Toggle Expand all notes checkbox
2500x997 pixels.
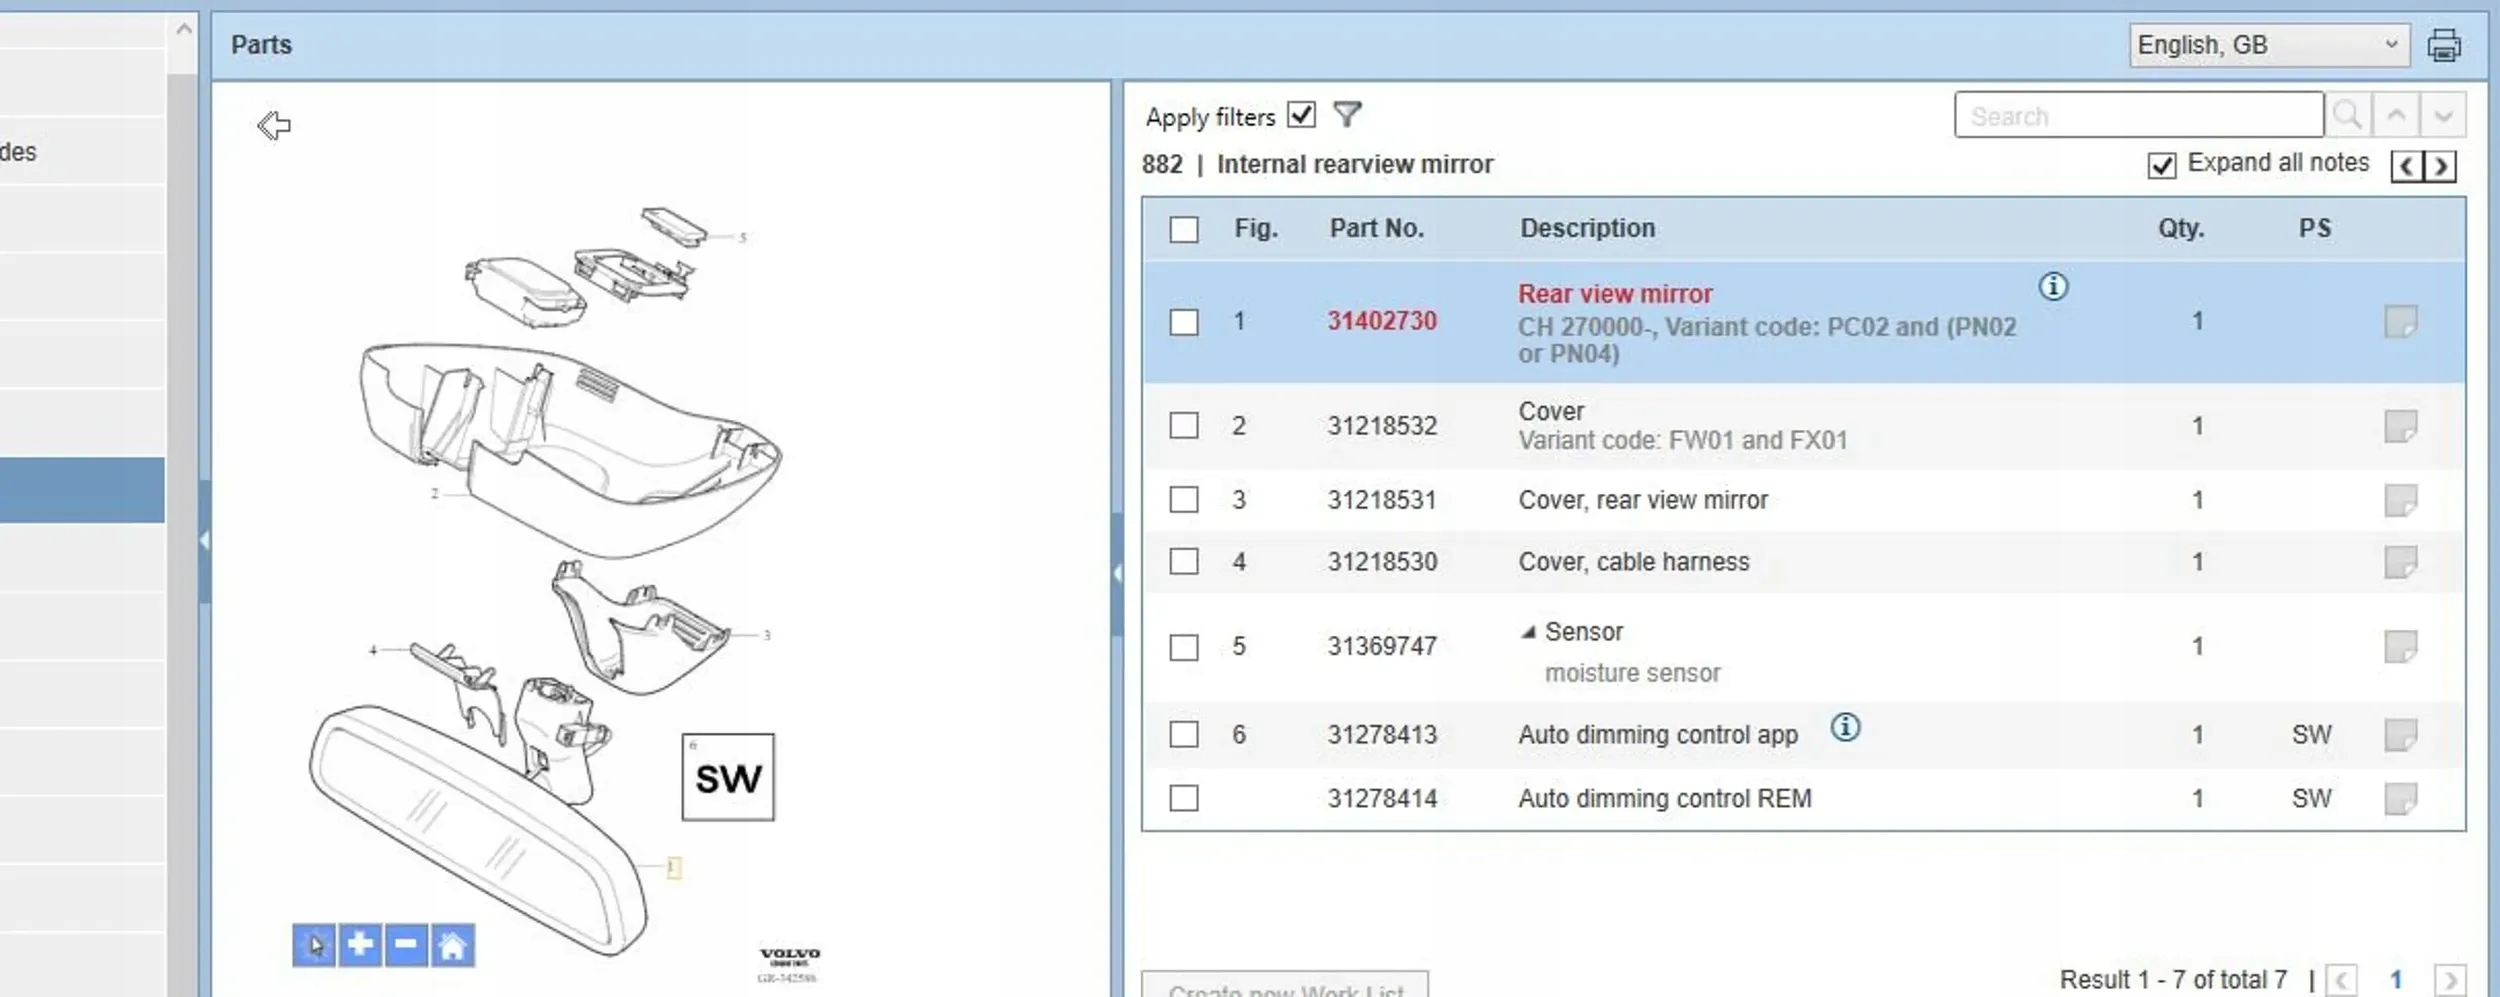tap(2161, 165)
